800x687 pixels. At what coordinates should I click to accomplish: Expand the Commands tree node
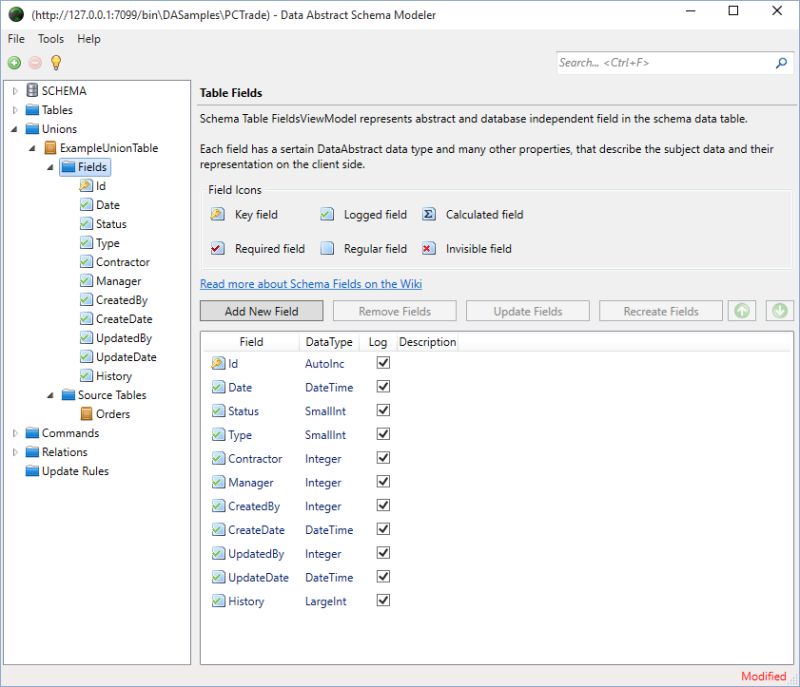tap(15, 432)
